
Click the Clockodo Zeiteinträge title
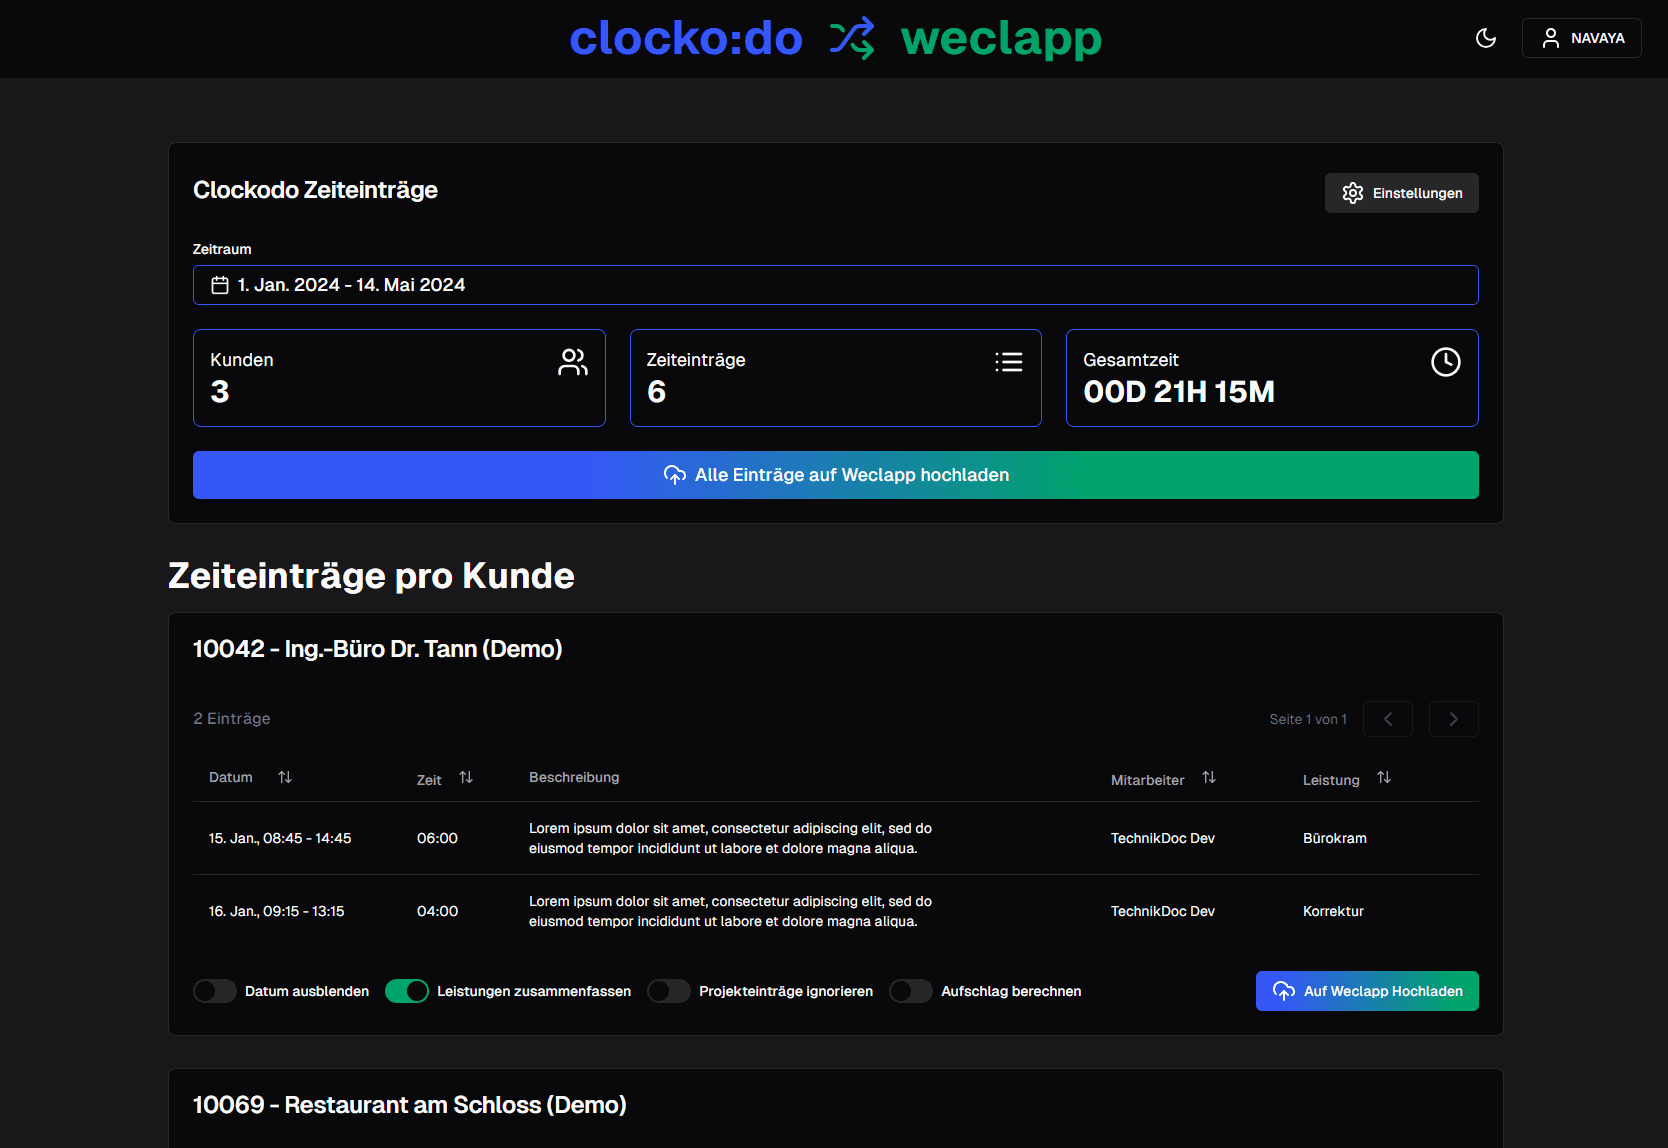coord(315,190)
